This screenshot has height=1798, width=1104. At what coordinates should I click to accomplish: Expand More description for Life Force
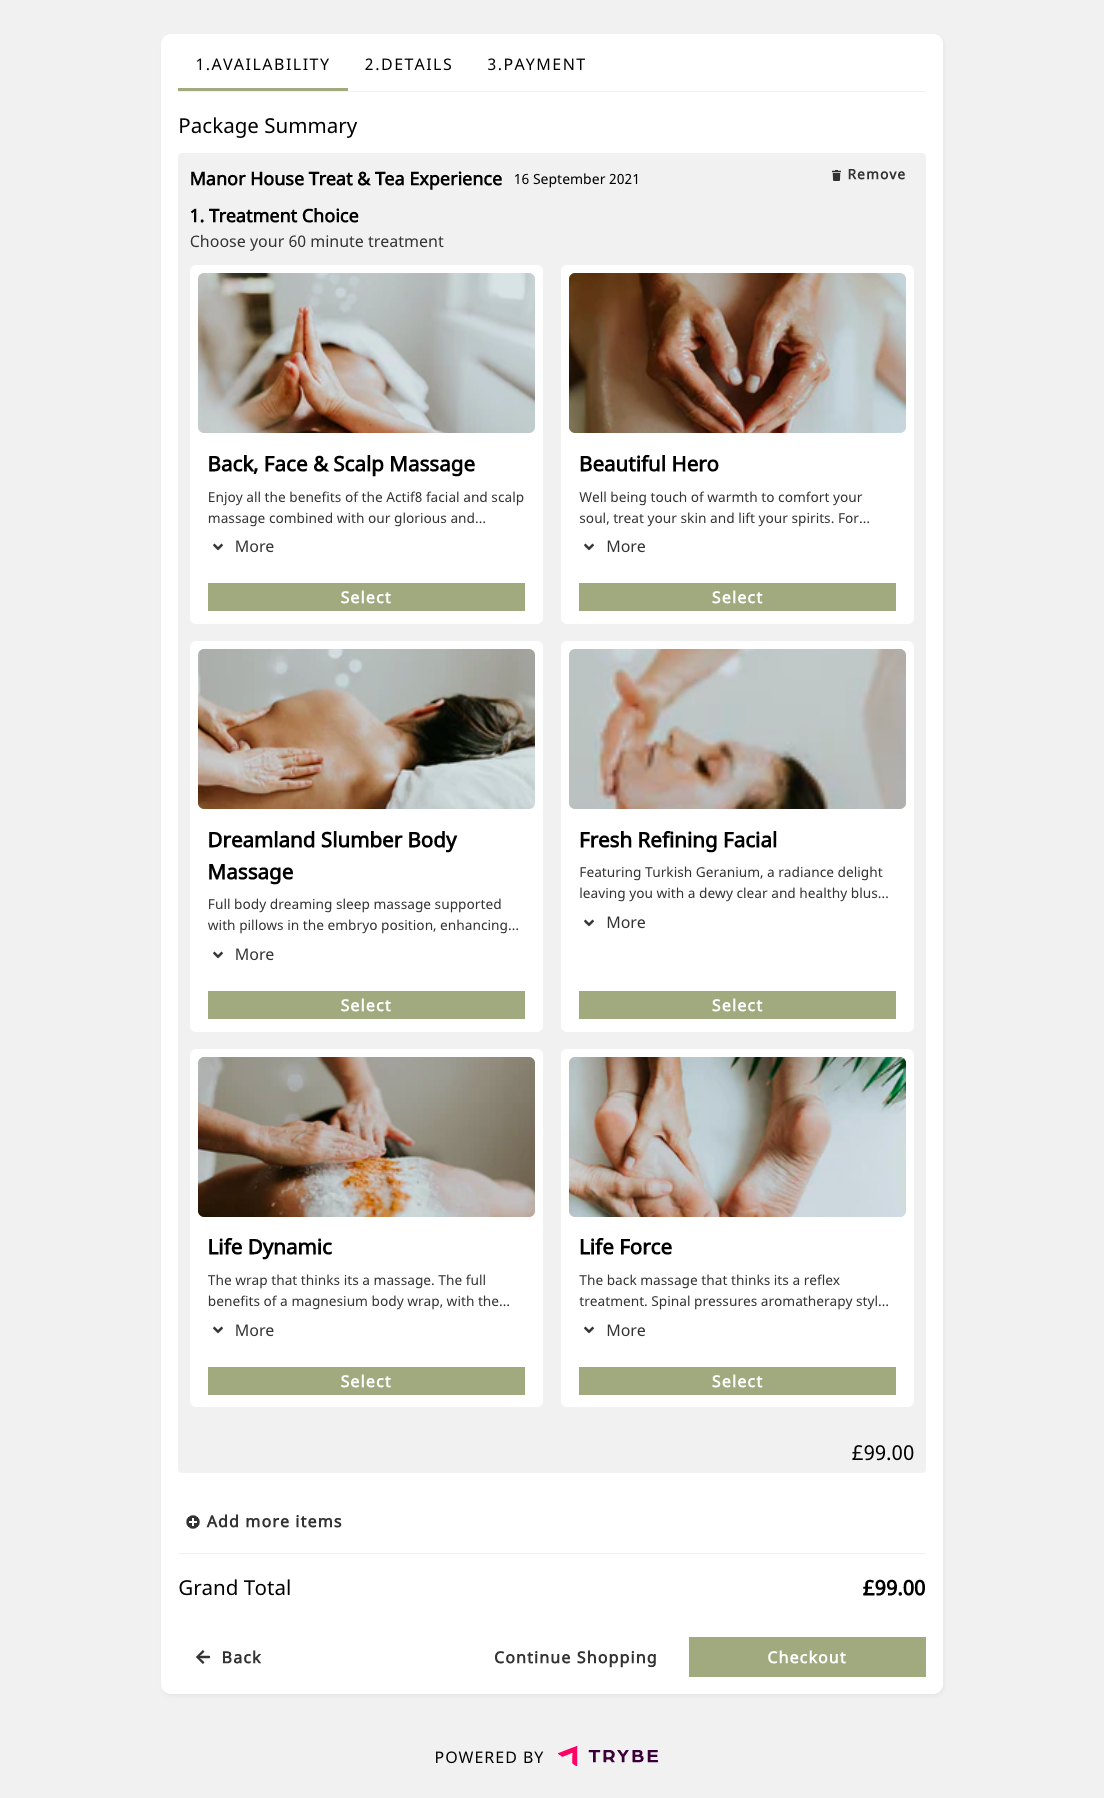coord(614,1331)
